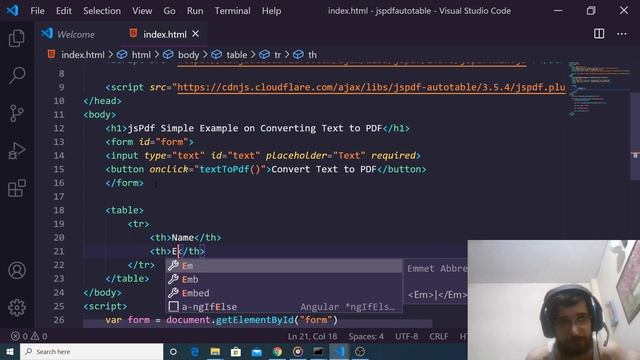Screen dimensions: 640x360
Task: Choose the Embed suggestion
Action: [x=284, y=293]
